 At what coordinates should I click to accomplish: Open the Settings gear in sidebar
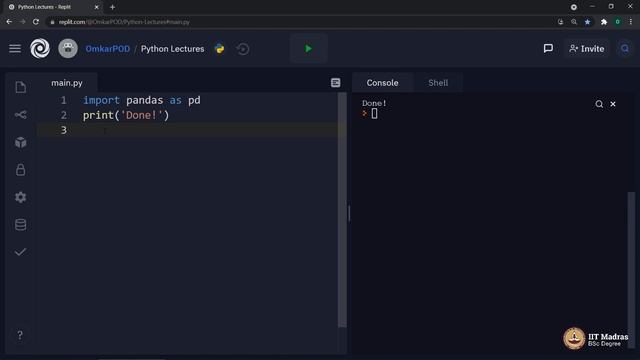[x=21, y=198]
